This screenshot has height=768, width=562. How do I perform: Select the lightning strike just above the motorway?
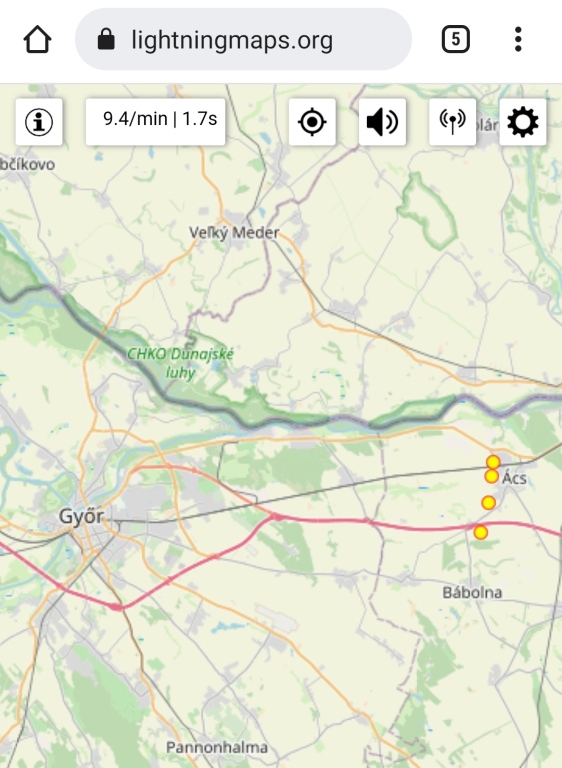488,503
